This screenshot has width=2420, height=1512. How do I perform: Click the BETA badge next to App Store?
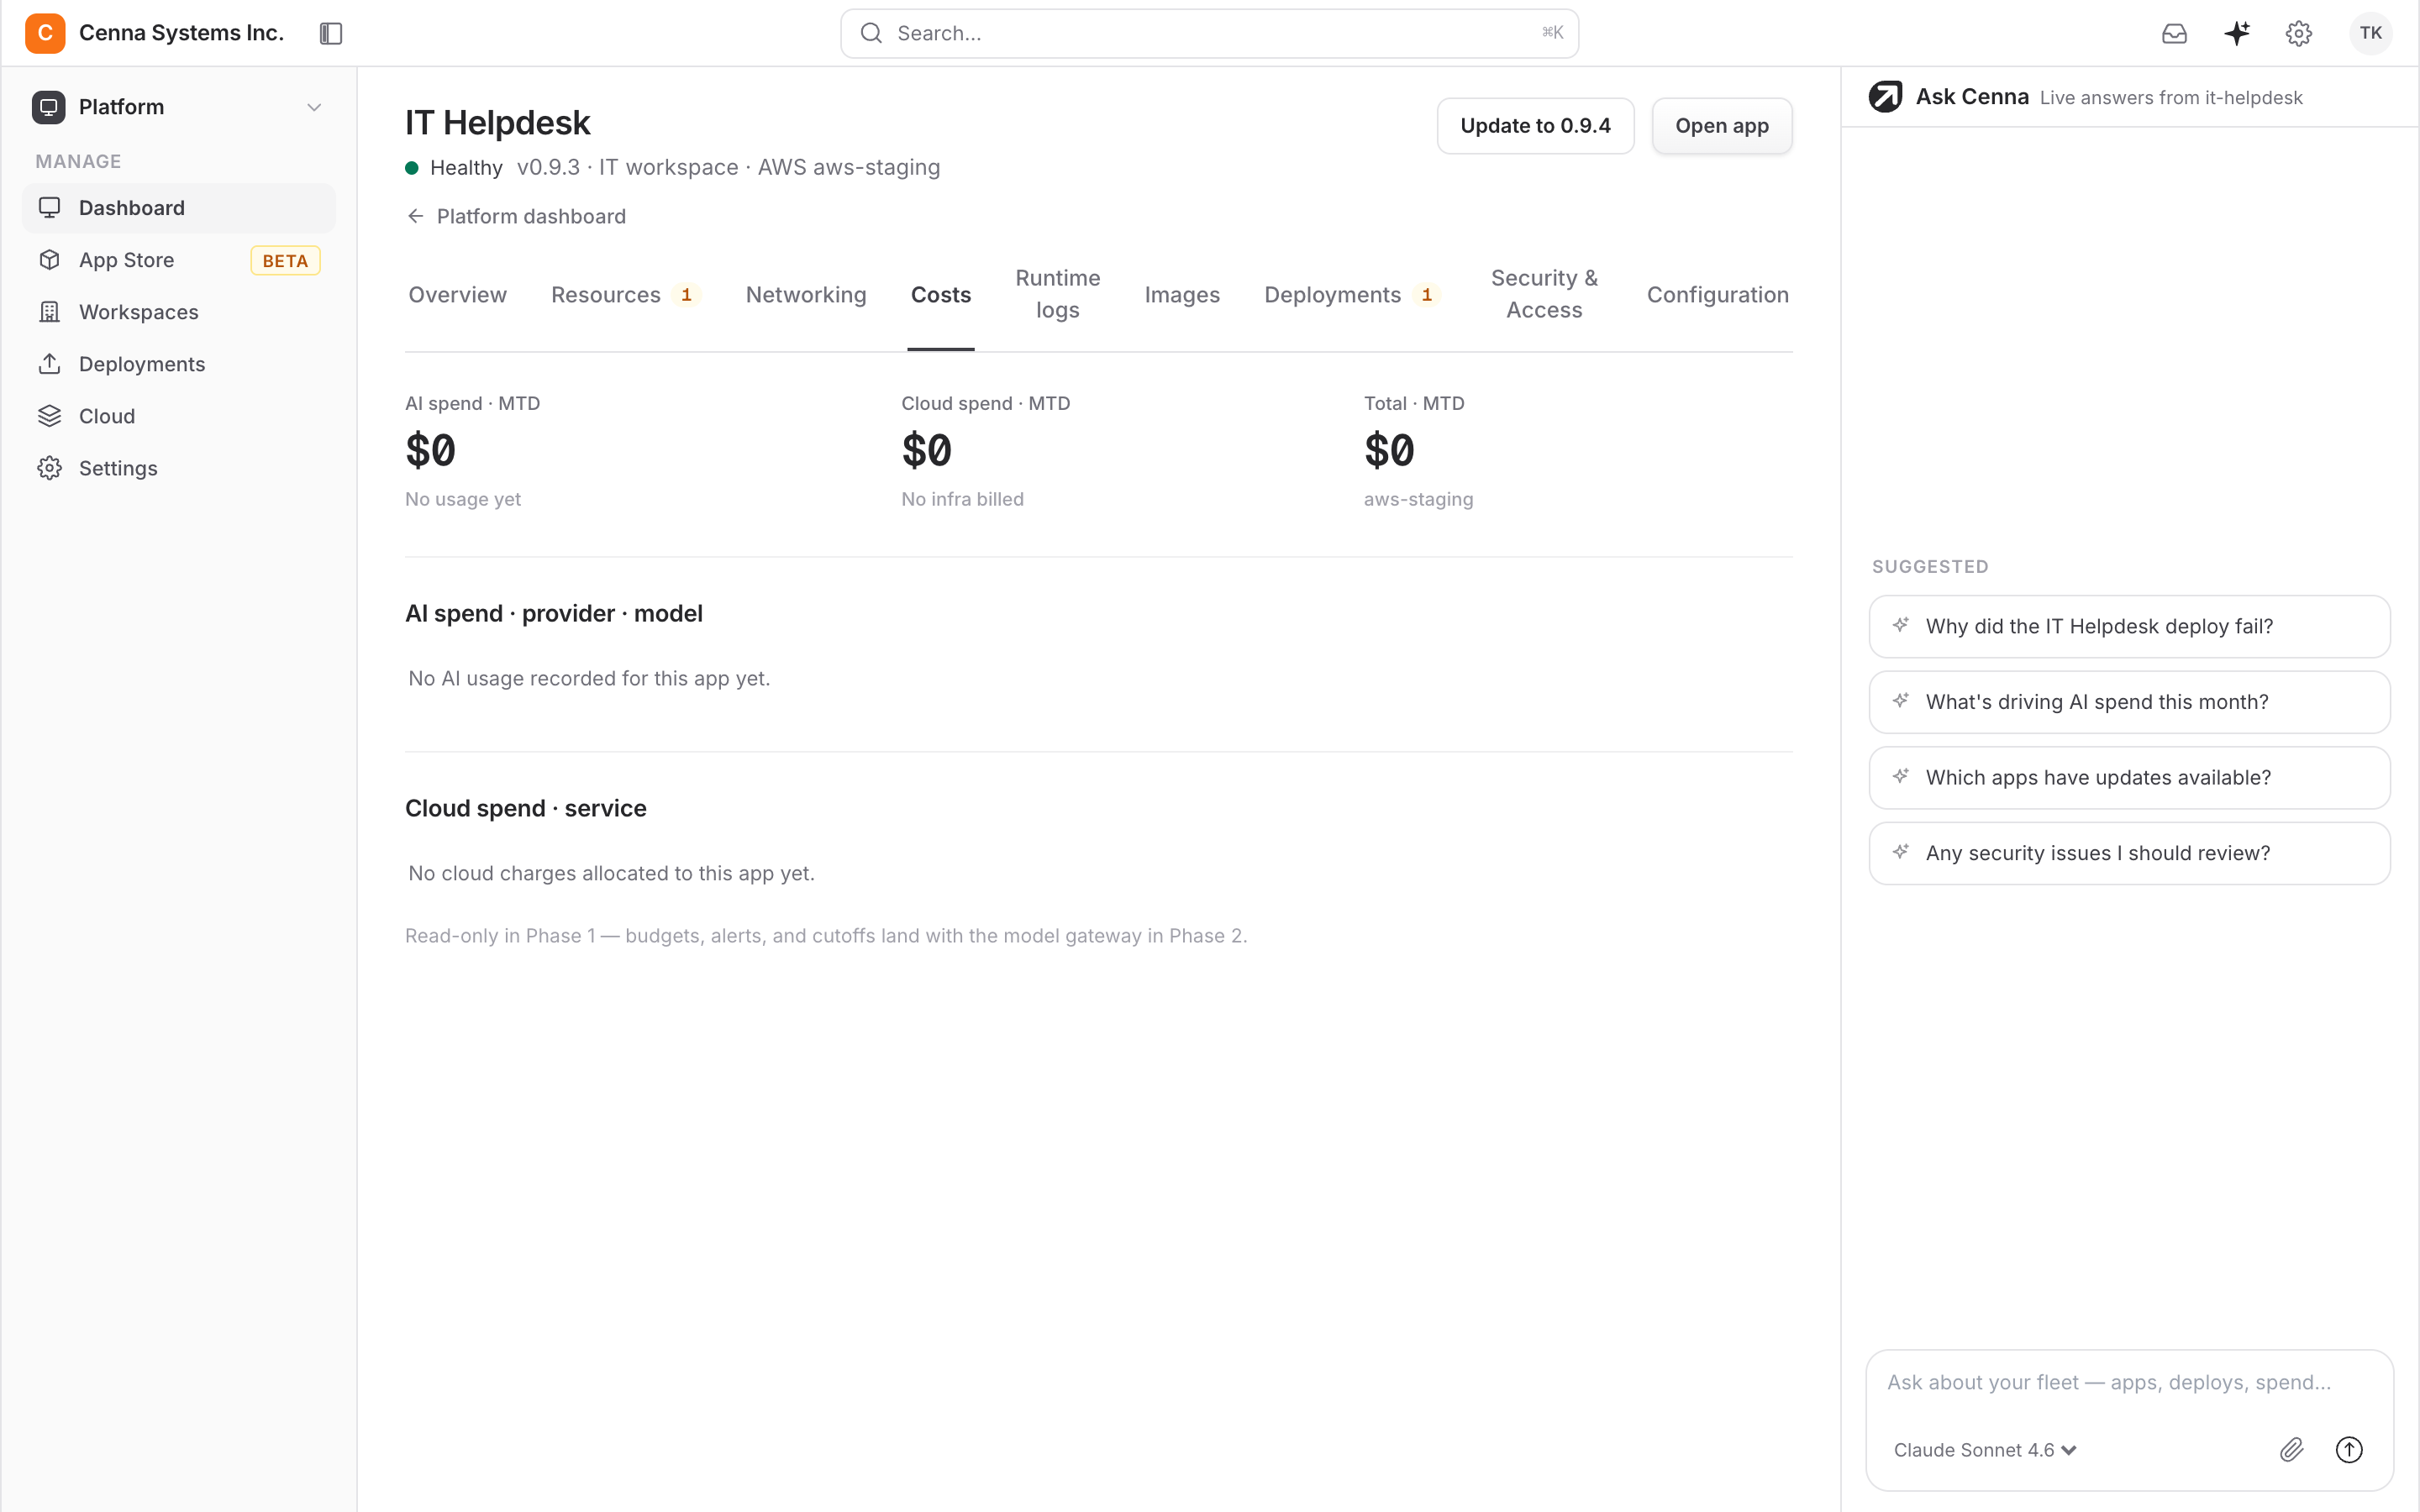[x=285, y=261]
